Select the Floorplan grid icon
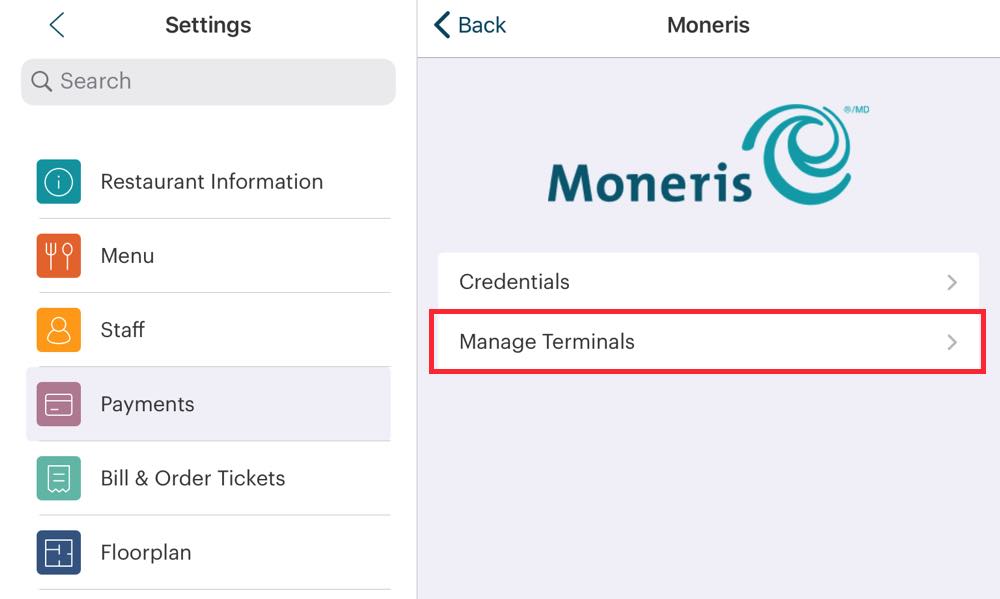Image resolution: width=1000 pixels, height=599 pixels. click(58, 552)
